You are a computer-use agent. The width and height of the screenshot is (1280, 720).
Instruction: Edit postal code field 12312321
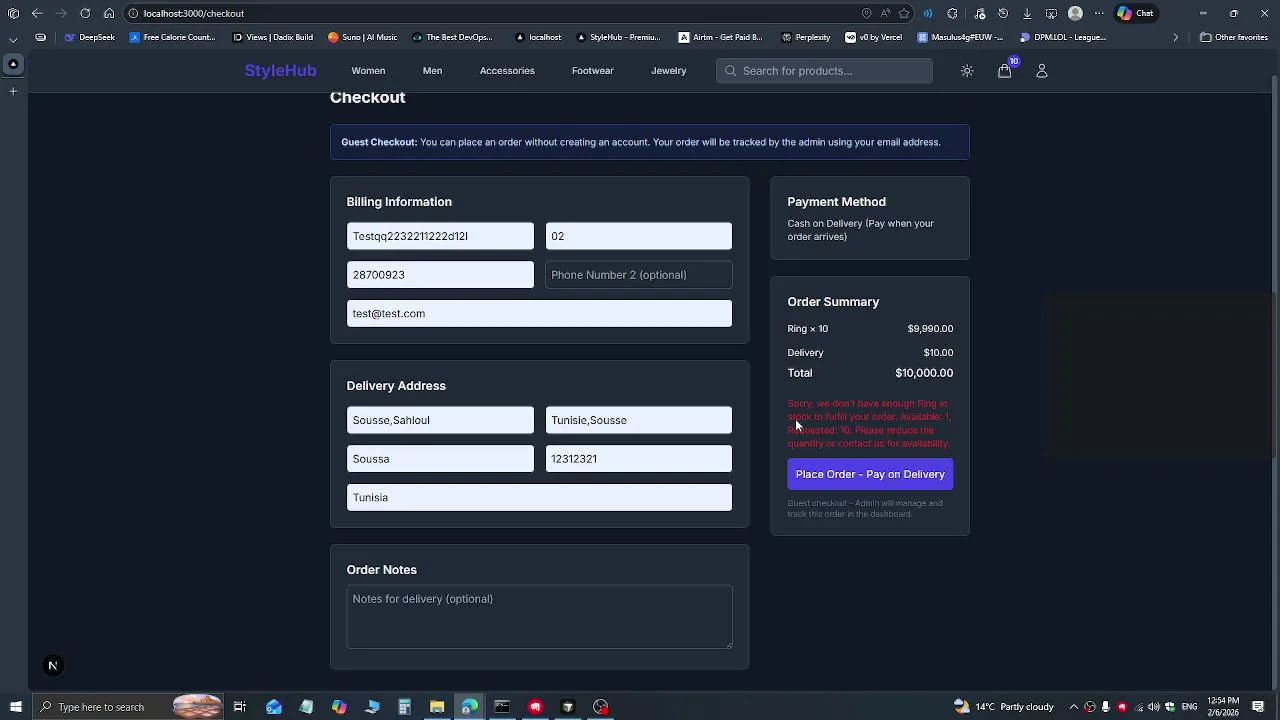[638, 459]
